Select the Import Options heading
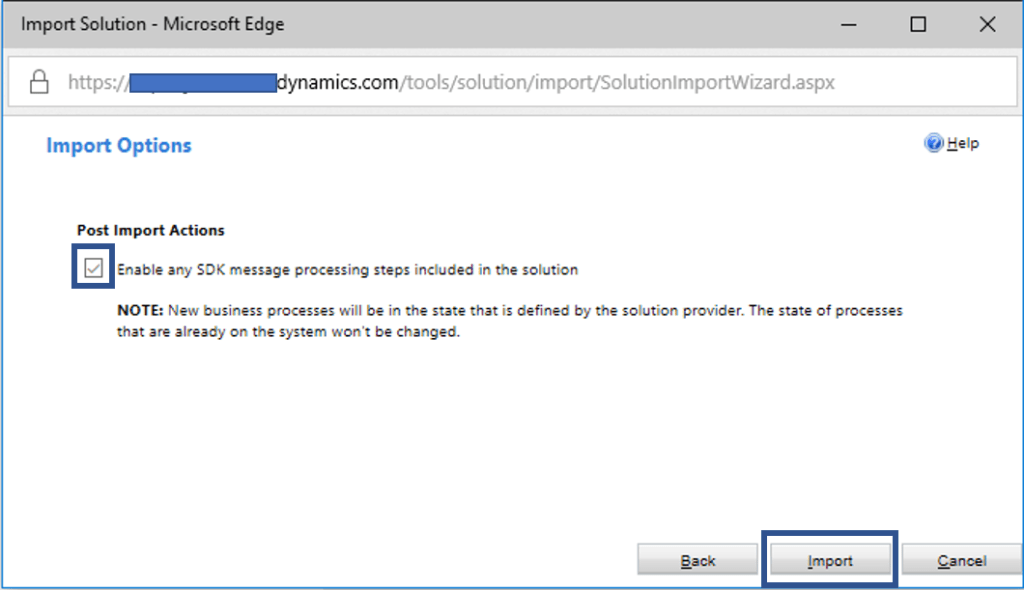 click(118, 145)
